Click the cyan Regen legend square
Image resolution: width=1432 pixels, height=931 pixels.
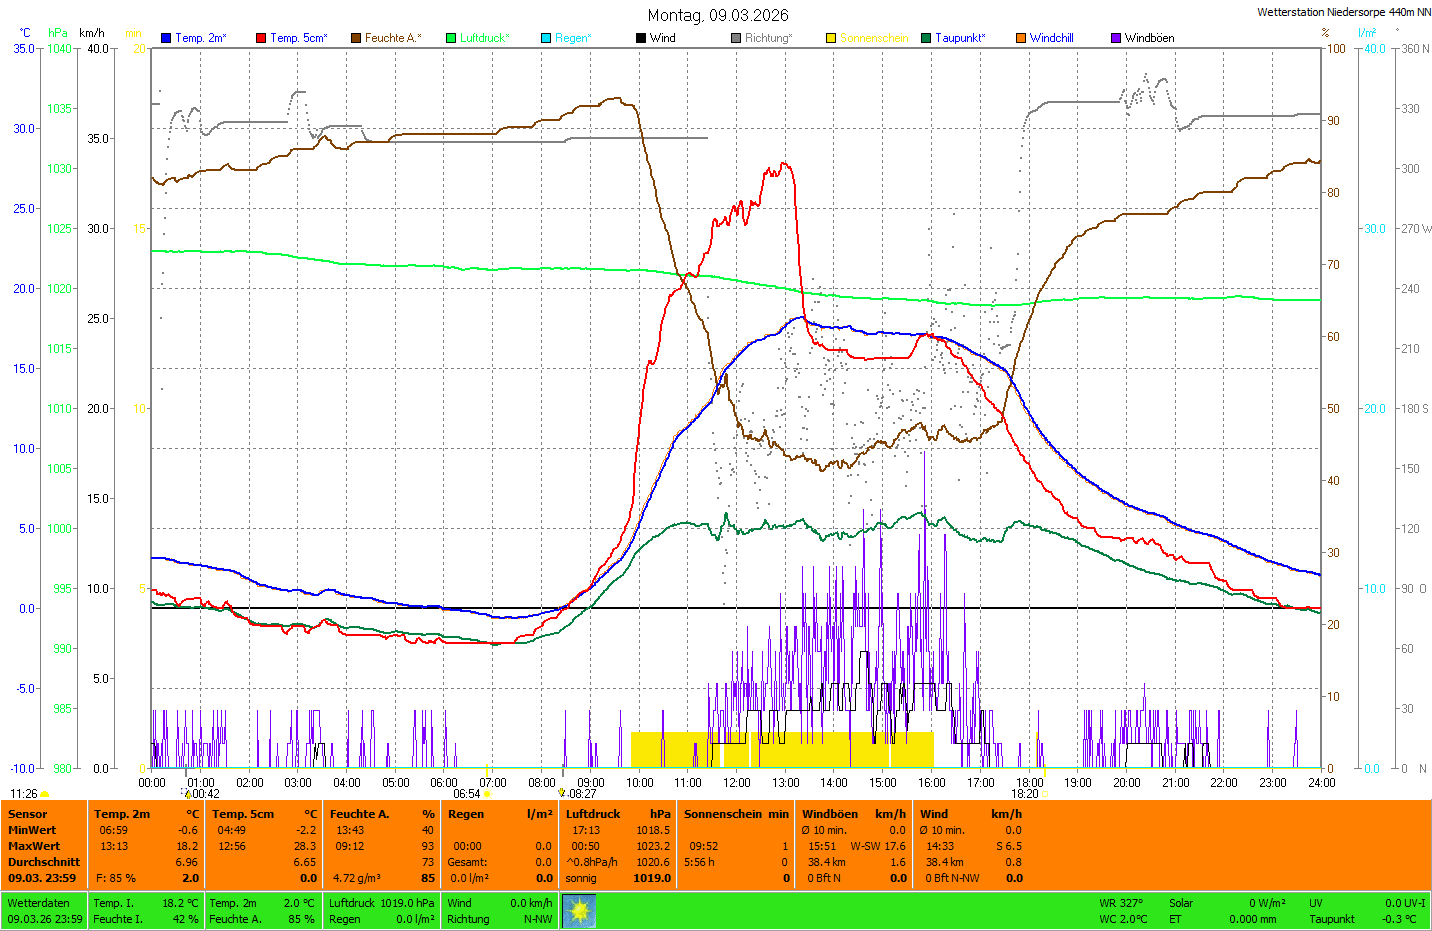click(546, 38)
